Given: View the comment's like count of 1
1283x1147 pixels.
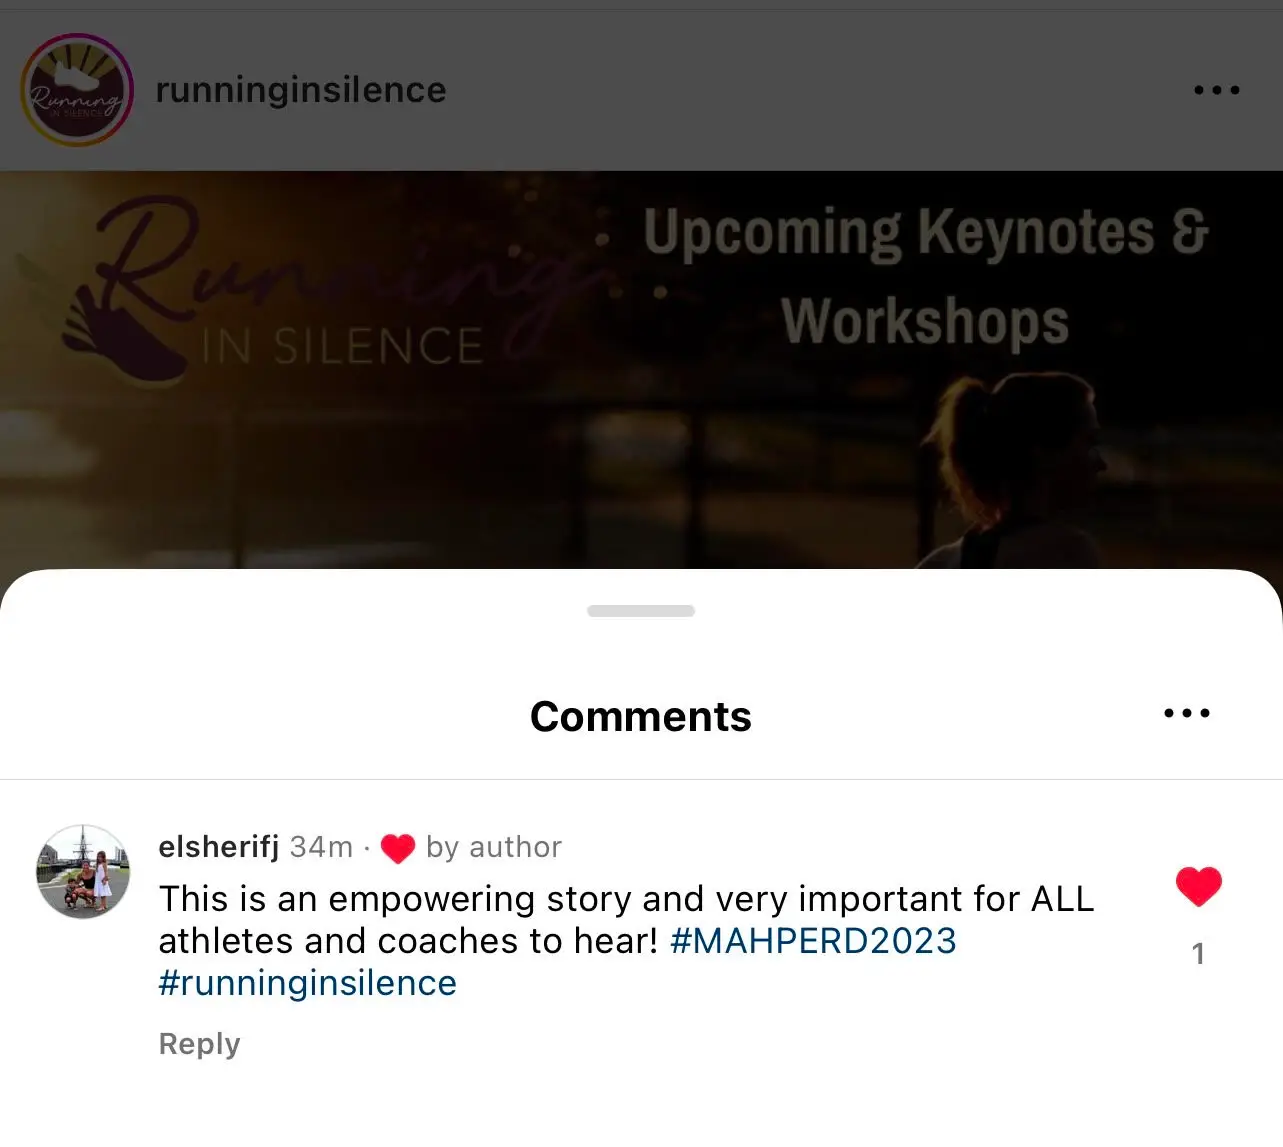Looking at the screenshot, I should (1198, 954).
